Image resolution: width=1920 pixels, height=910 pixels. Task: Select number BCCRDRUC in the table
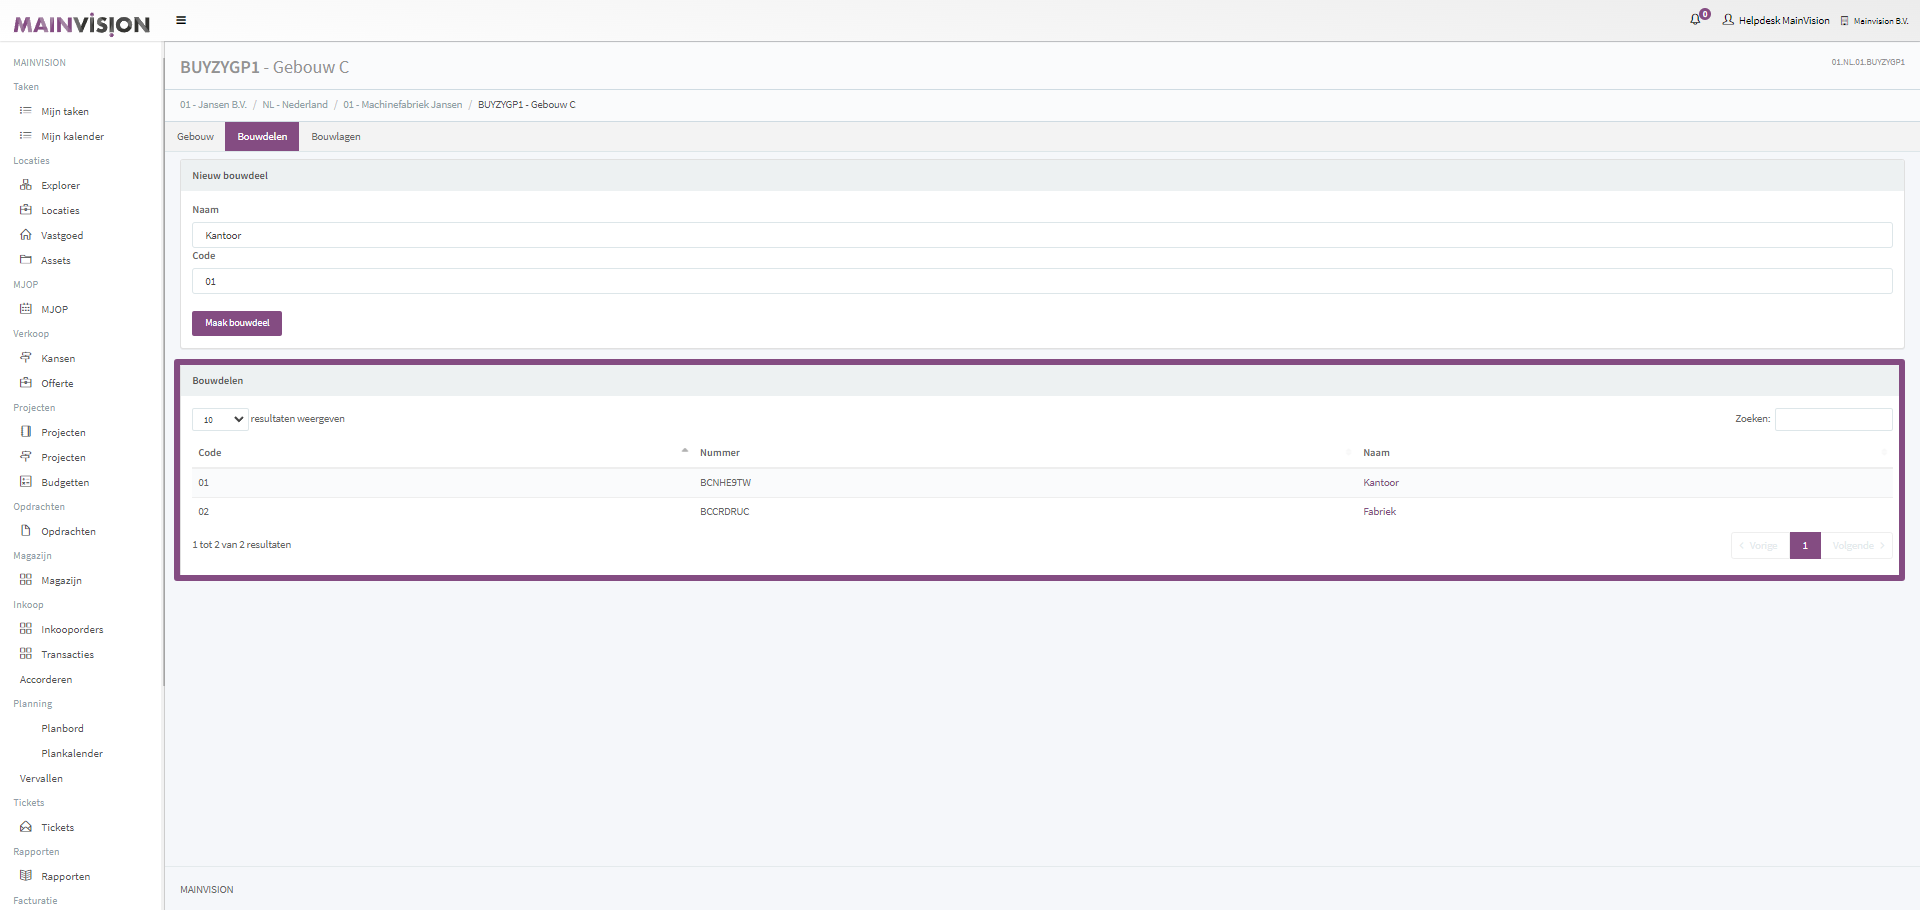click(x=724, y=512)
